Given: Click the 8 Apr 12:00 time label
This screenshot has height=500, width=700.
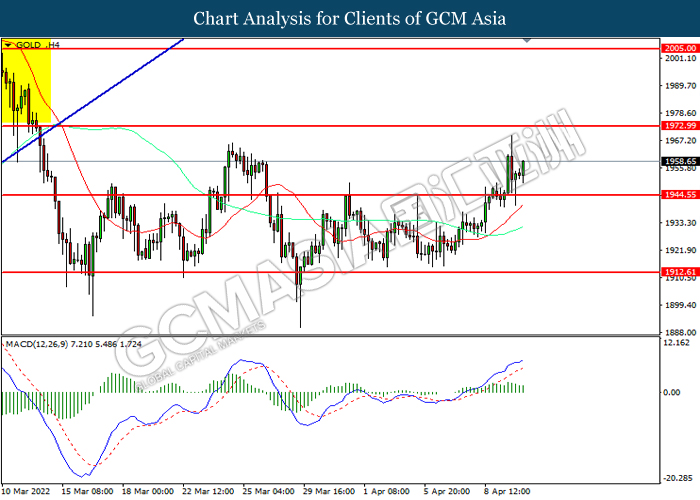Looking at the screenshot, I should tap(507, 491).
